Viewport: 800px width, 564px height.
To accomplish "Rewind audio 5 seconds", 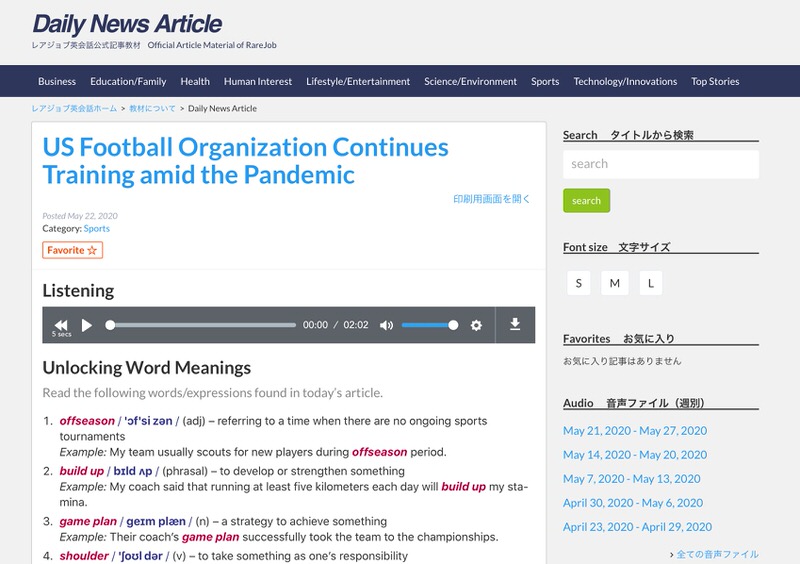I will pyautogui.click(x=61, y=325).
